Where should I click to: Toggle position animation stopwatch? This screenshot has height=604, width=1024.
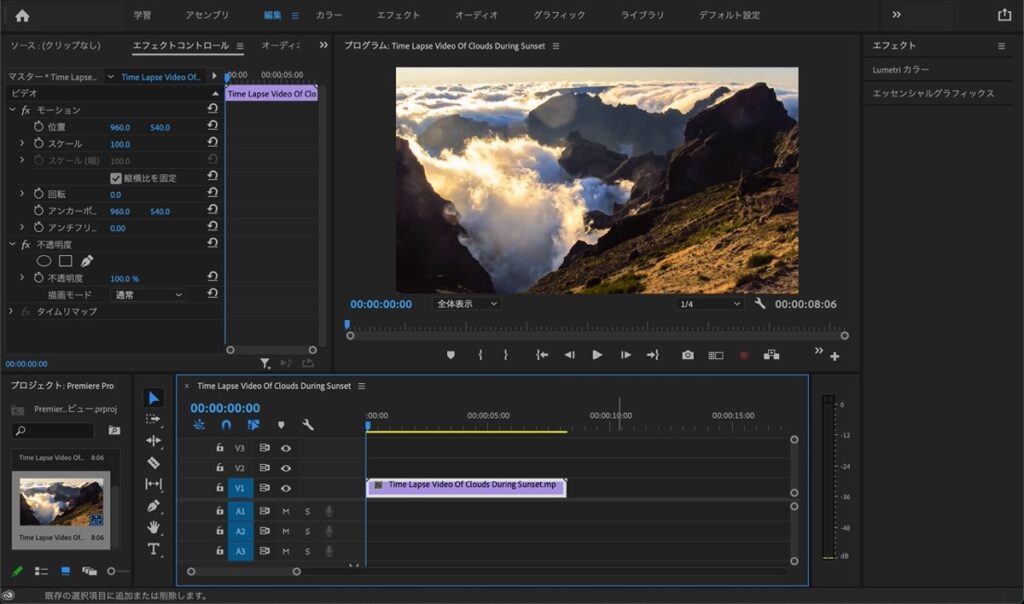tap(39, 127)
